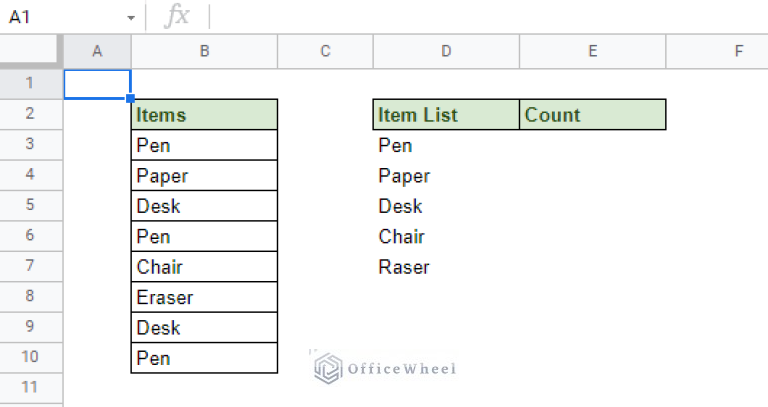Select column E header
Screen dimensions: 768x407
coord(592,51)
